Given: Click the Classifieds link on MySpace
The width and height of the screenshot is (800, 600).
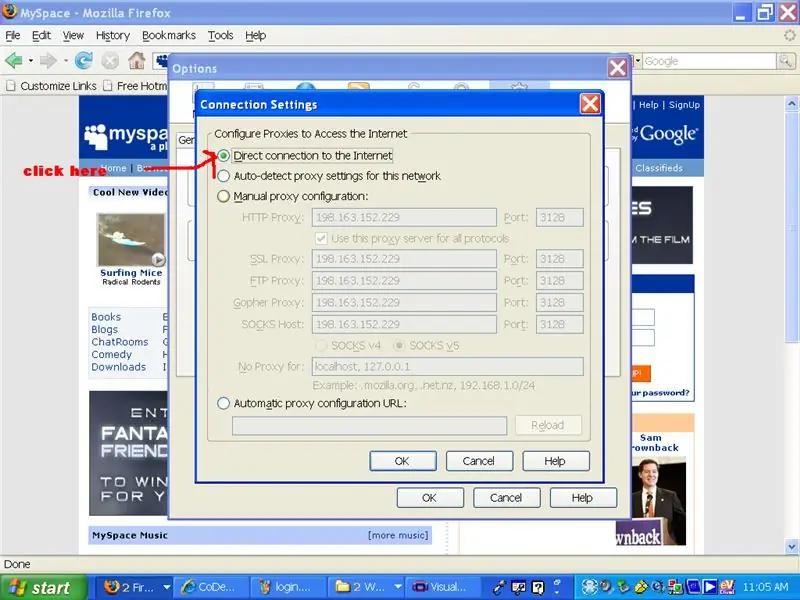Looking at the screenshot, I should coord(659,168).
